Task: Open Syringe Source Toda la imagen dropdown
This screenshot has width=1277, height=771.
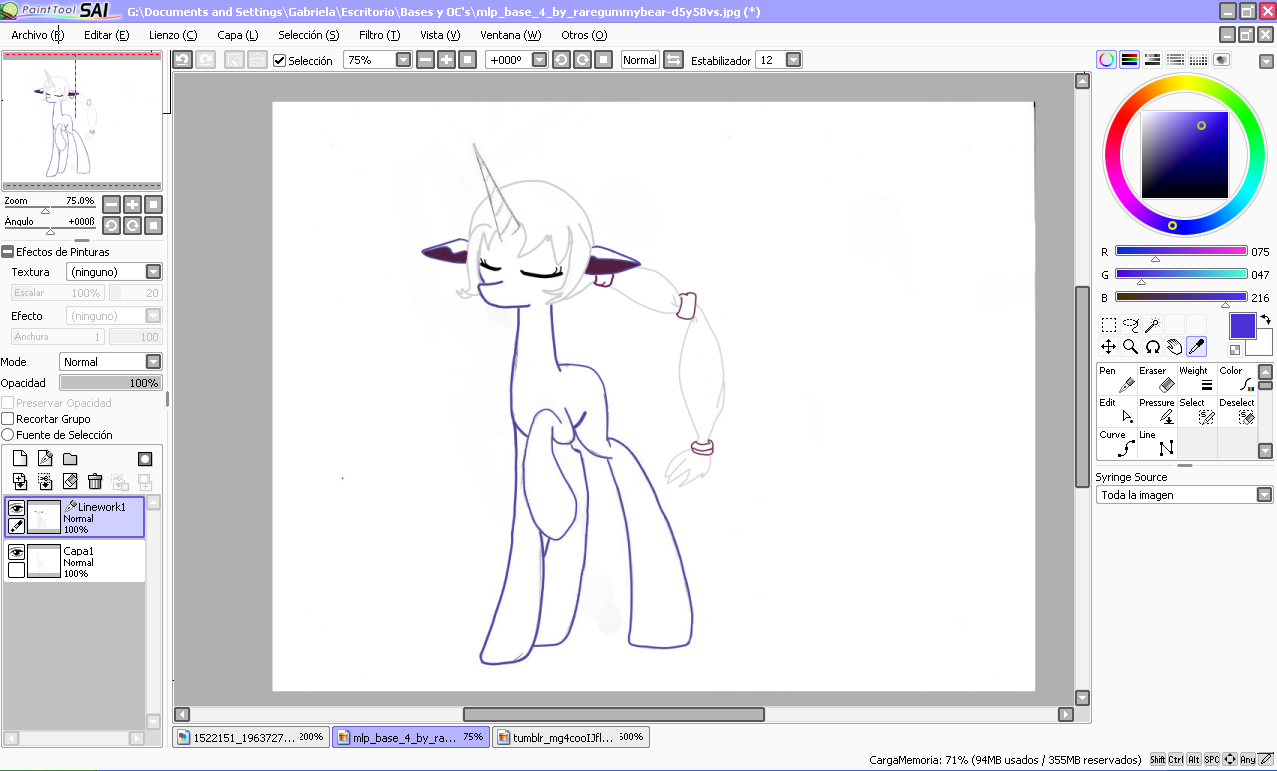Action: (1264, 495)
